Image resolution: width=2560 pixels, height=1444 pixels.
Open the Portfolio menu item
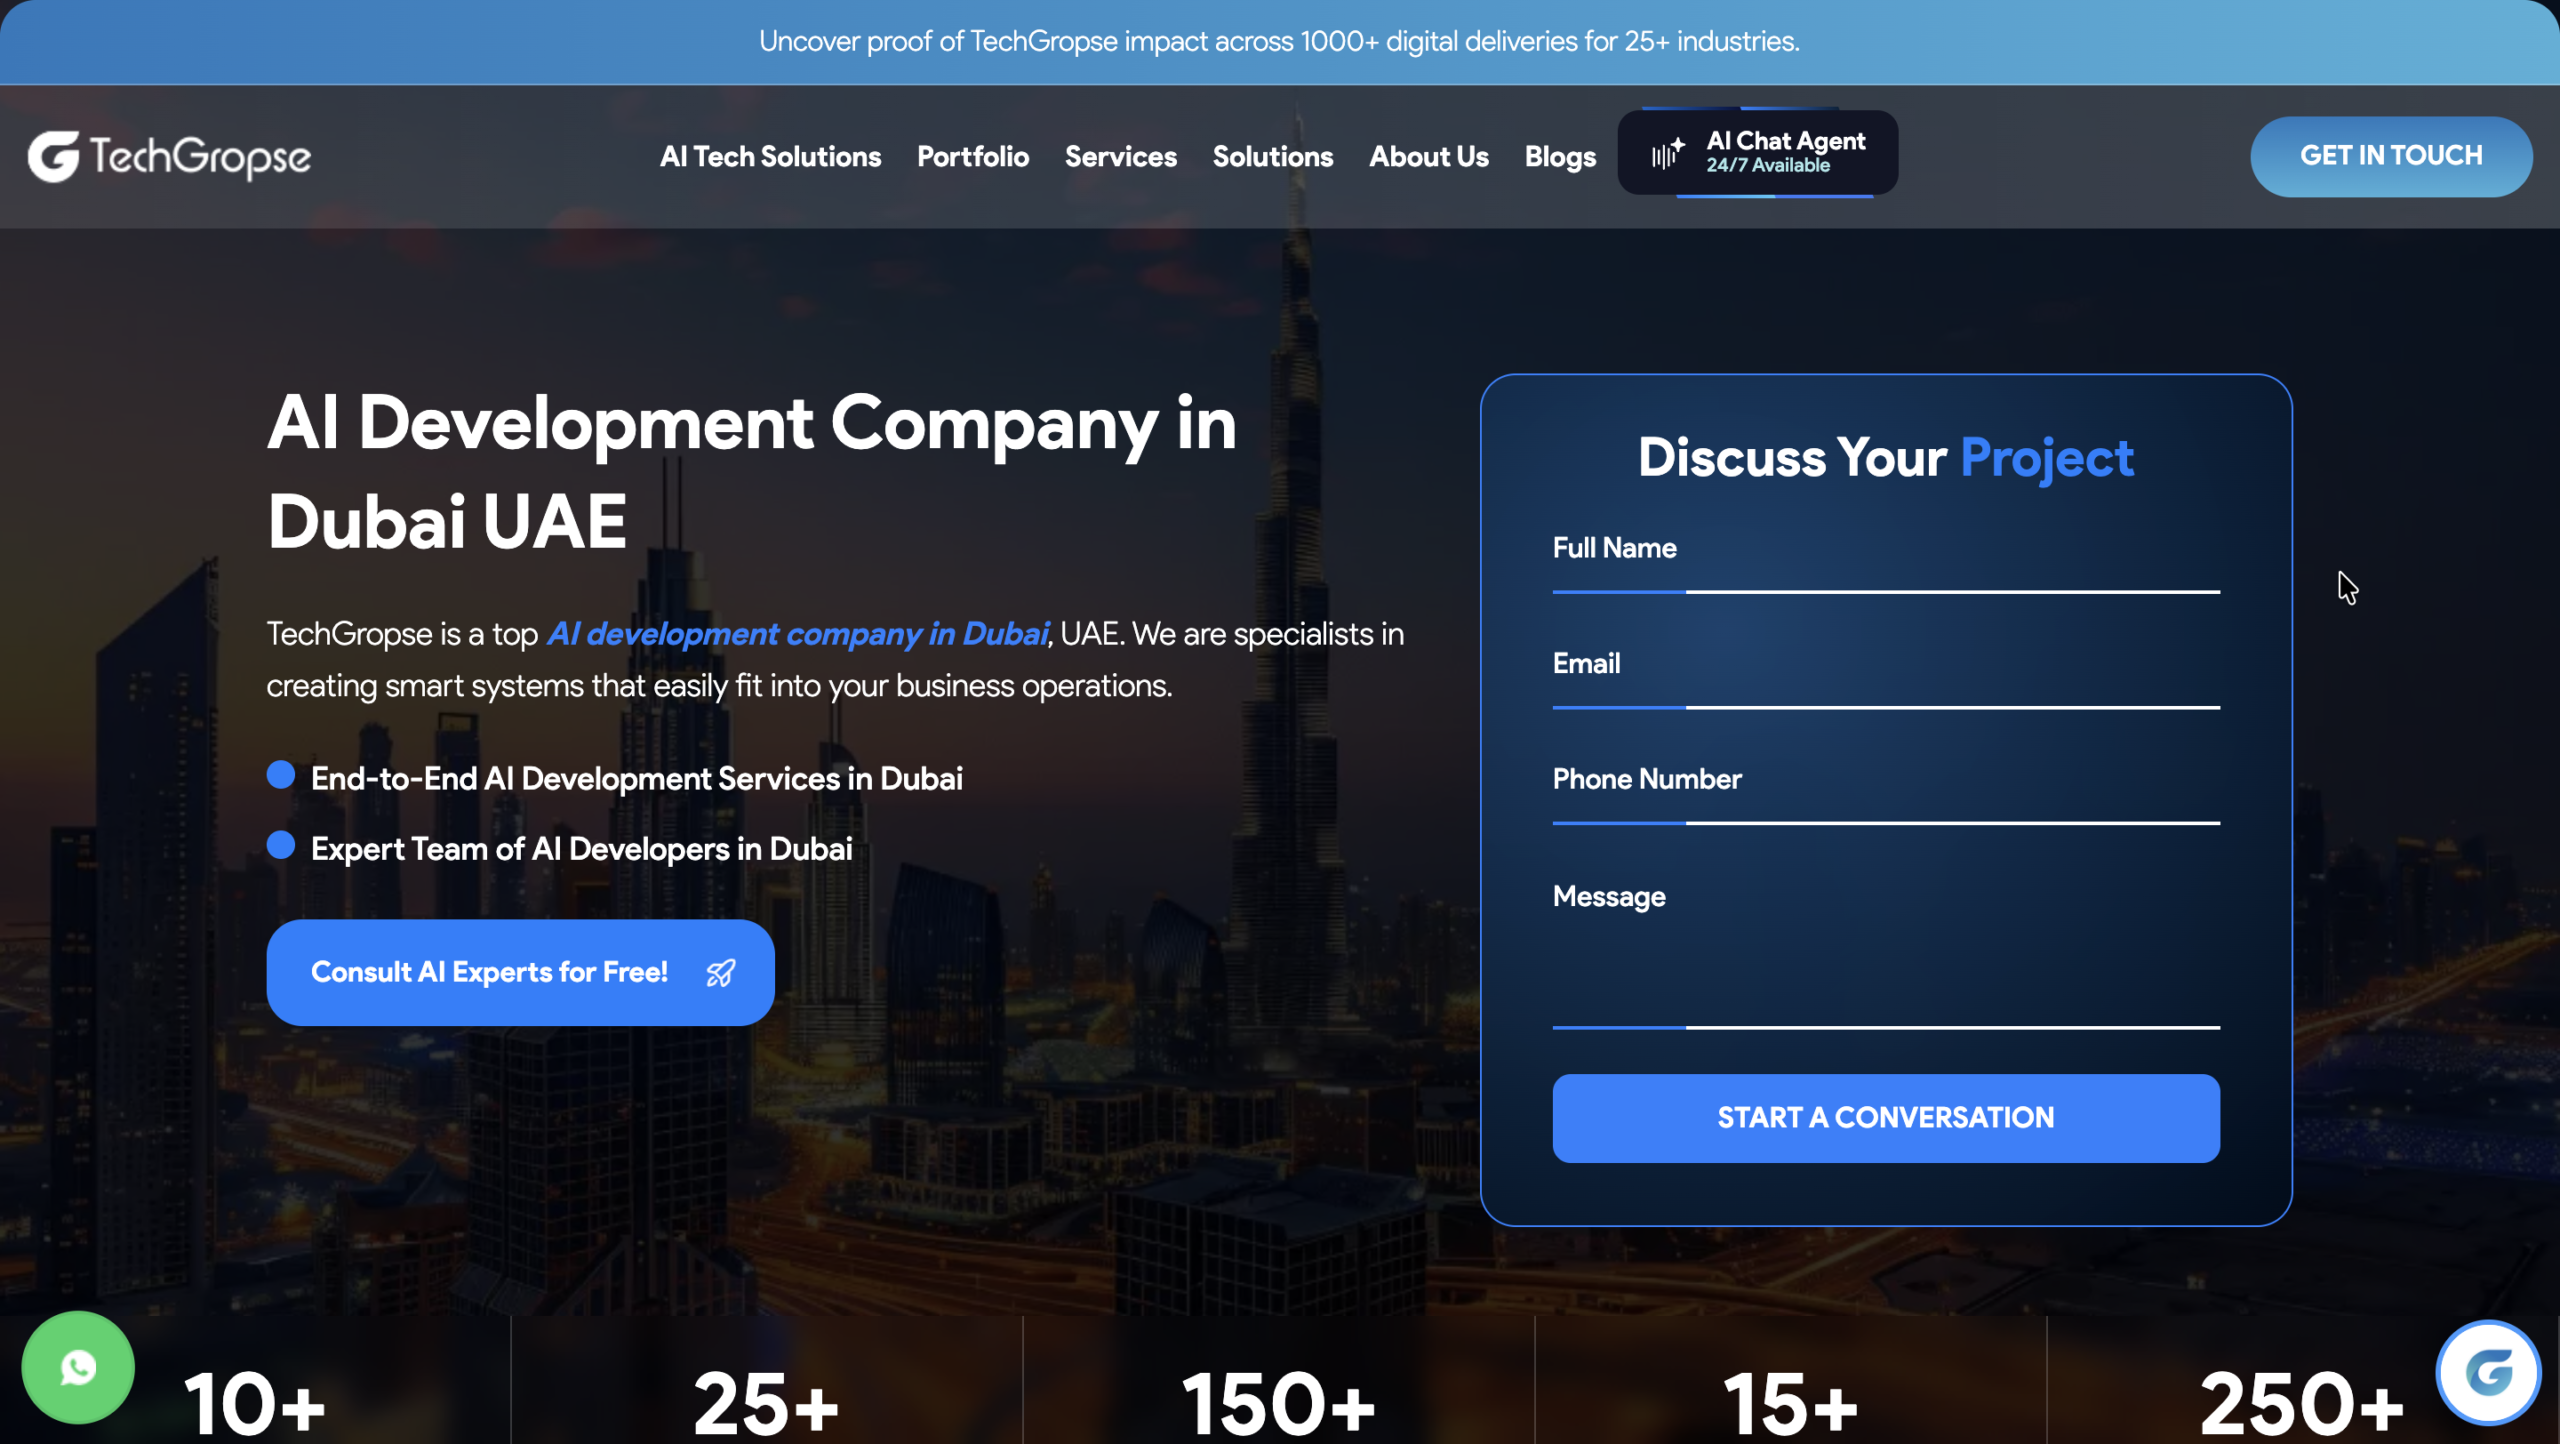pos(972,156)
